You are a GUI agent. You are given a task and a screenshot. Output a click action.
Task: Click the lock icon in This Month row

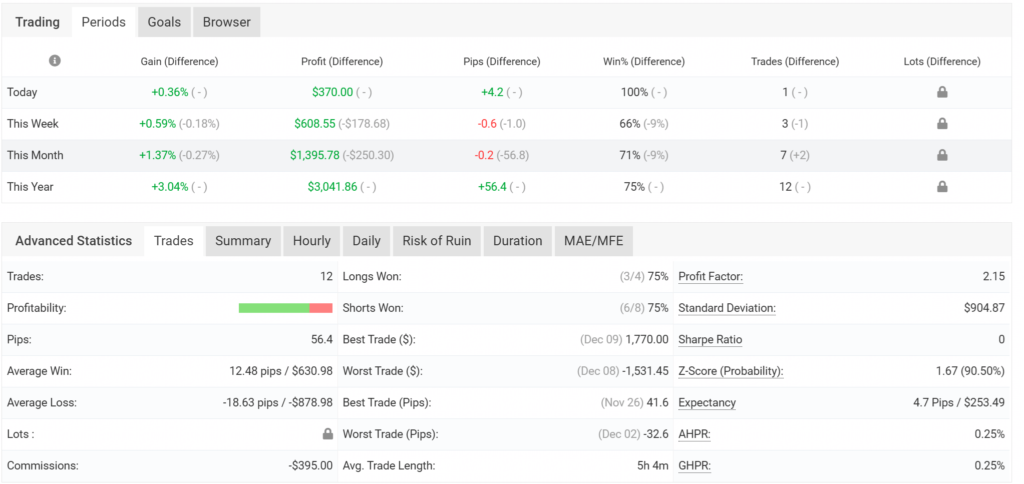click(942, 155)
